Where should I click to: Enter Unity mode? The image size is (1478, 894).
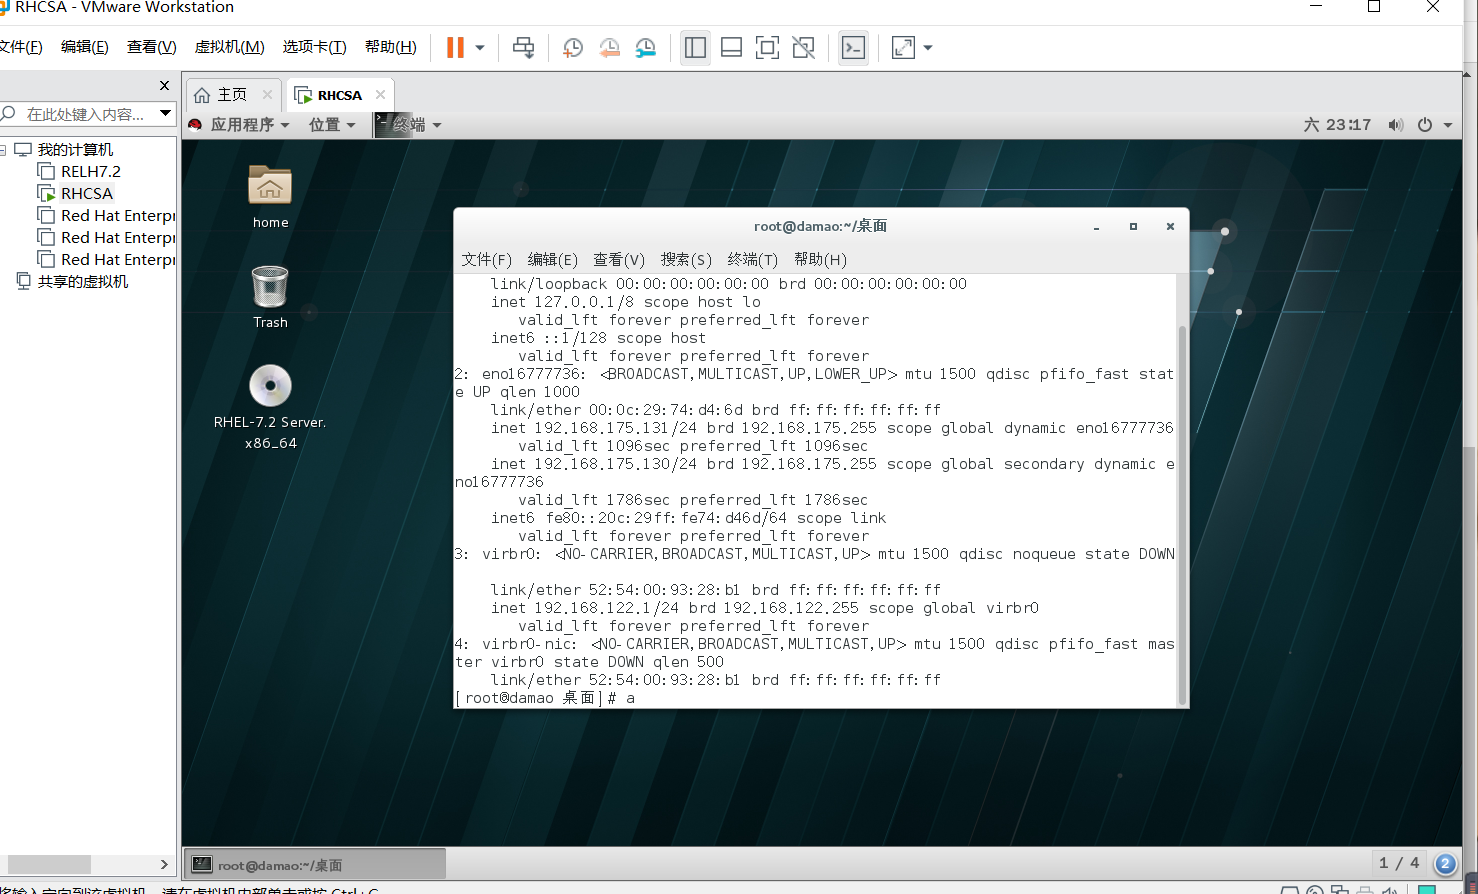pyautogui.click(x=803, y=47)
